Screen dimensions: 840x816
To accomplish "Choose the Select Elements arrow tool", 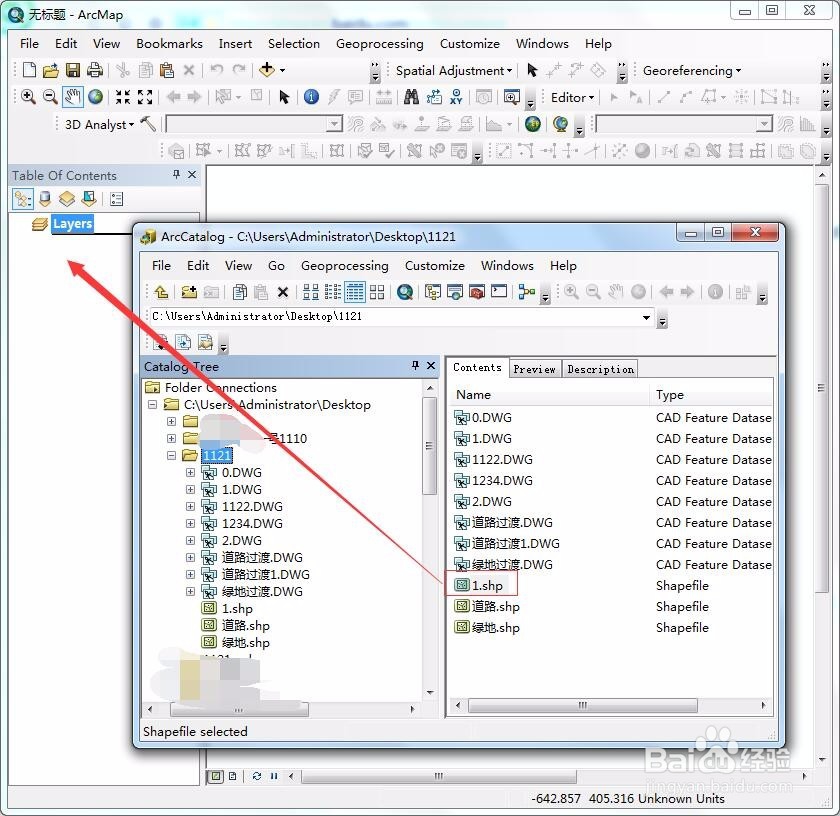I will (x=284, y=97).
